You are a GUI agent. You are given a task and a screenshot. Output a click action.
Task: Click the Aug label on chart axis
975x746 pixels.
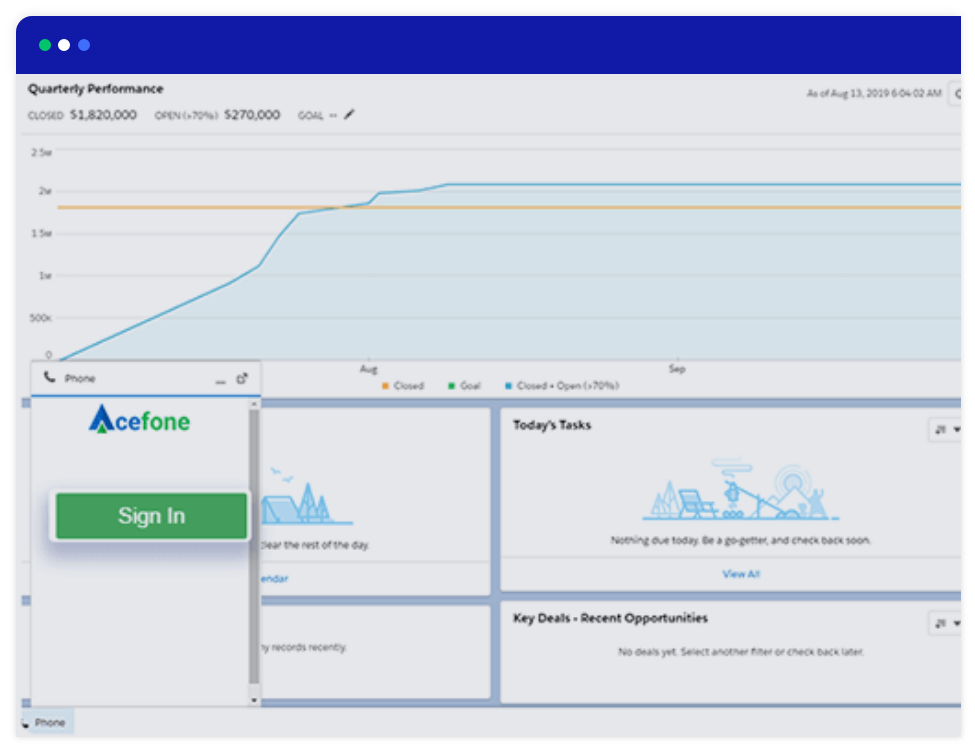click(368, 369)
